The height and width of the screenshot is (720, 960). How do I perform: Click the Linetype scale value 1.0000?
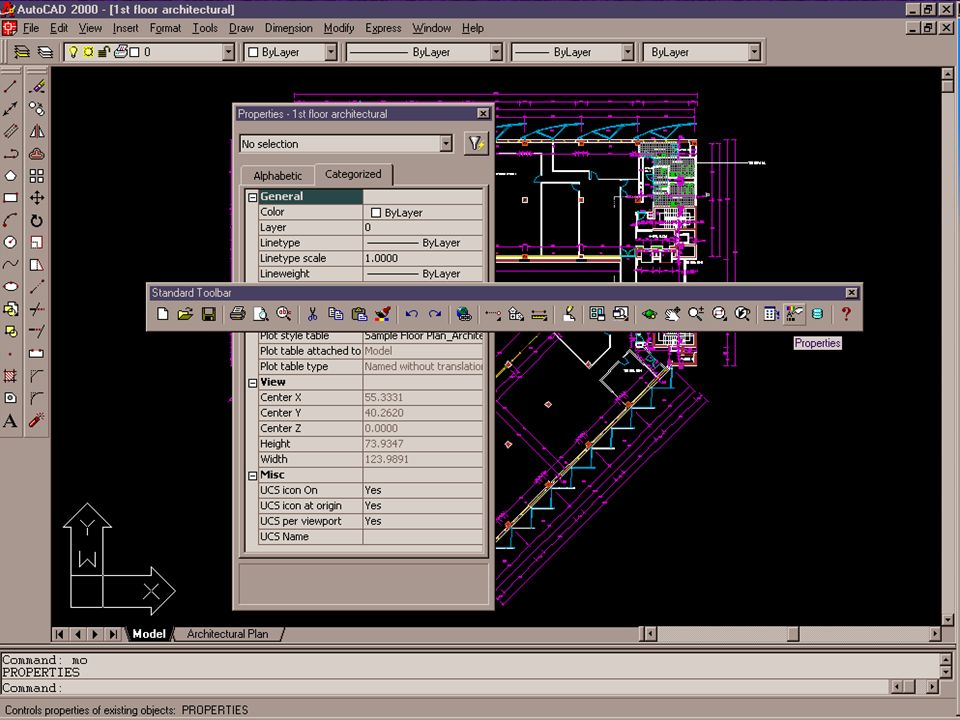pyautogui.click(x=422, y=258)
